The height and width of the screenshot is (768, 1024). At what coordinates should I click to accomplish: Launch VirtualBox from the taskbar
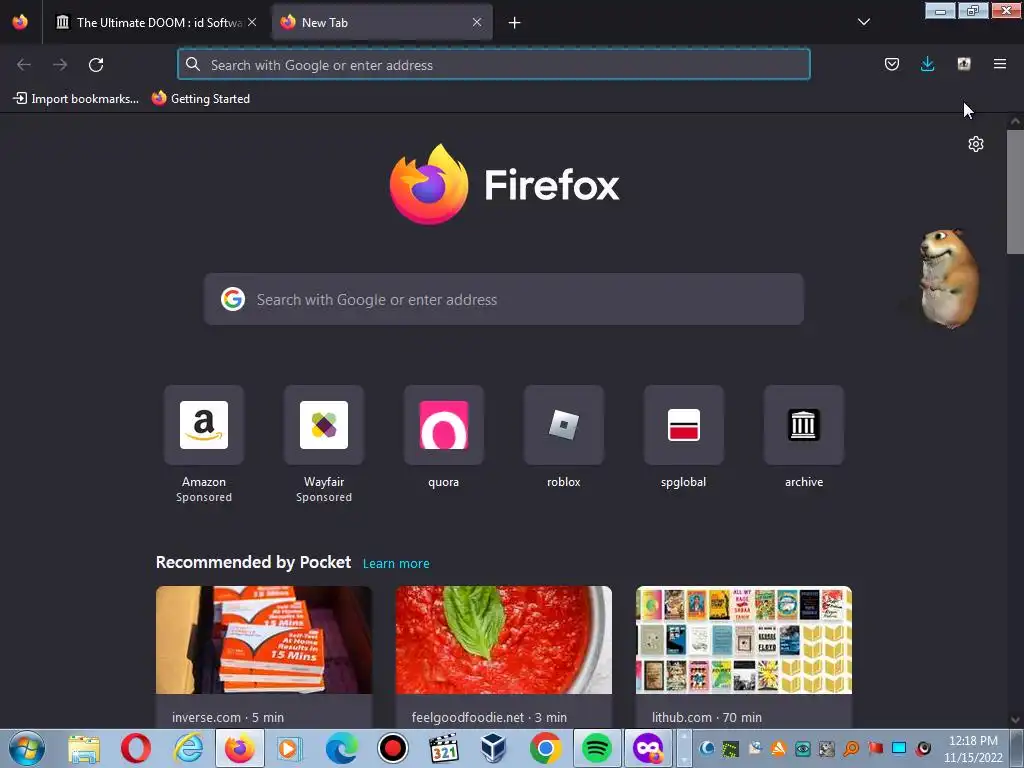[494, 748]
